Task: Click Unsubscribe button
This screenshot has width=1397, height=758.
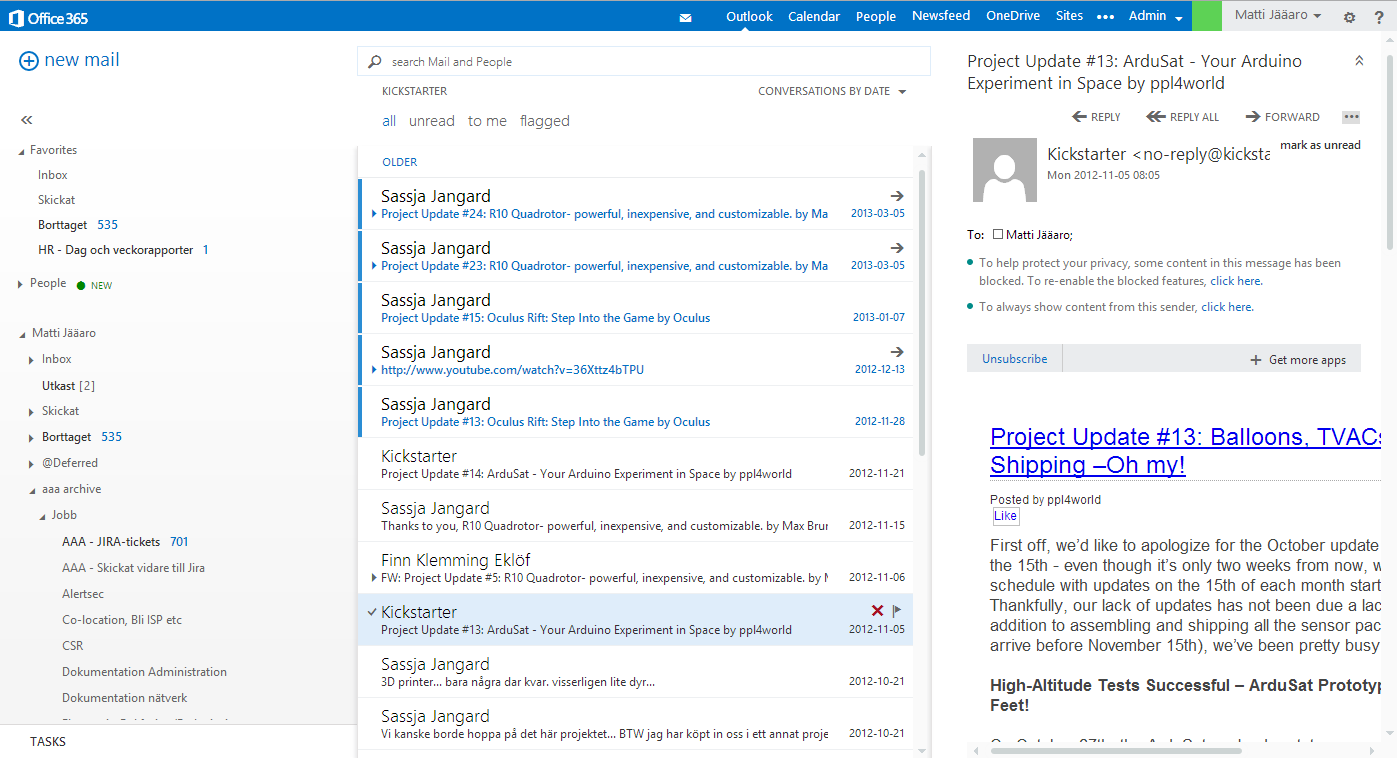Action: tap(1015, 359)
